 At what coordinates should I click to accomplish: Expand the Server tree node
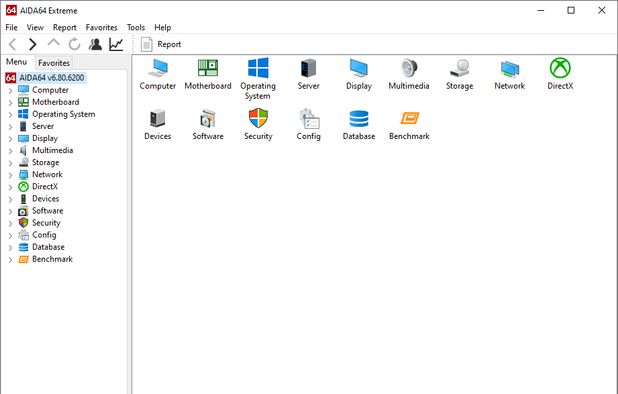tap(11, 127)
